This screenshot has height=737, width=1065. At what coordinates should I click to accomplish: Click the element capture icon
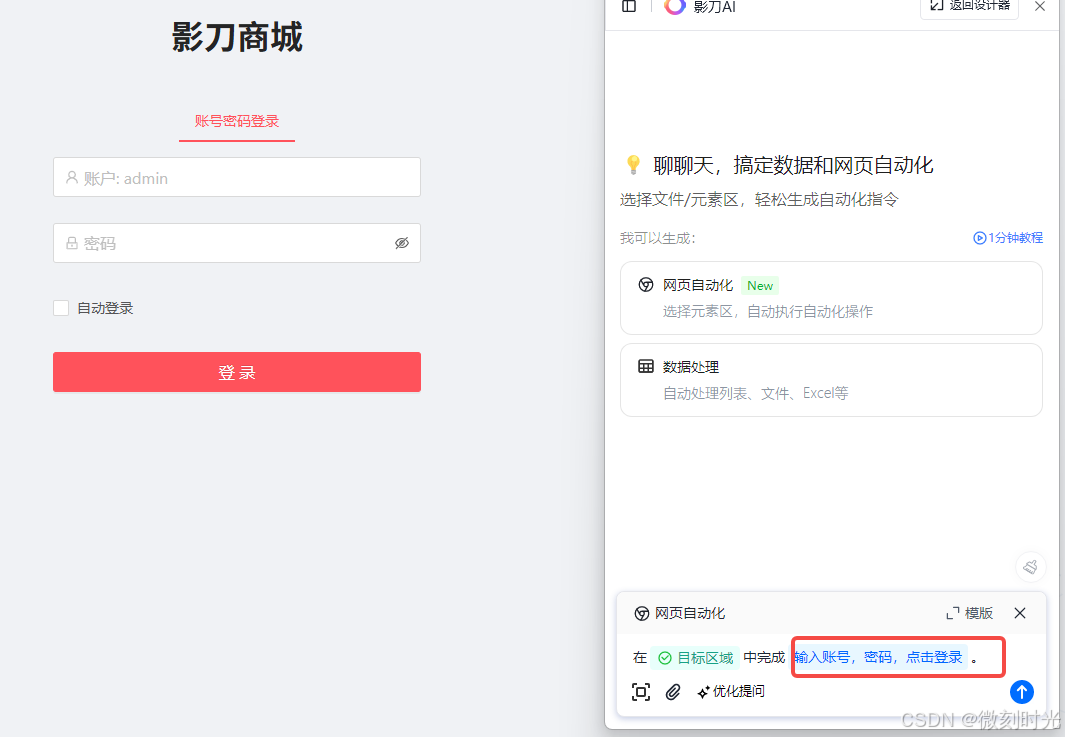pyautogui.click(x=640, y=691)
